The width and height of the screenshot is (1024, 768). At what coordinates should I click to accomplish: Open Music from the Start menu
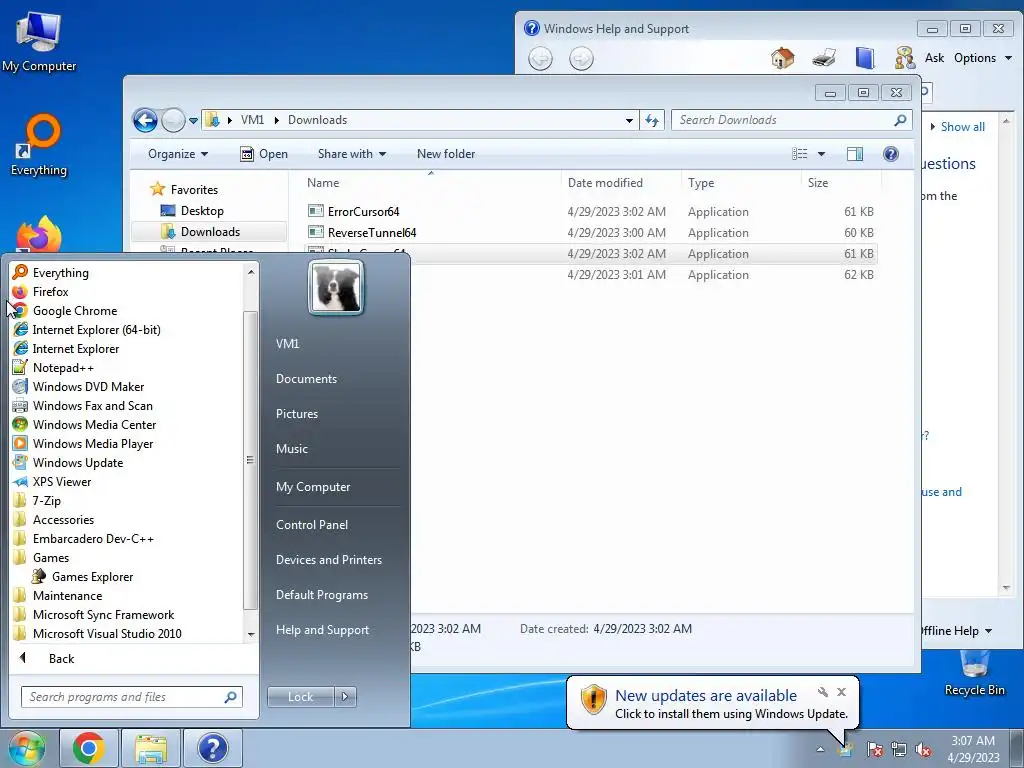coord(291,449)
